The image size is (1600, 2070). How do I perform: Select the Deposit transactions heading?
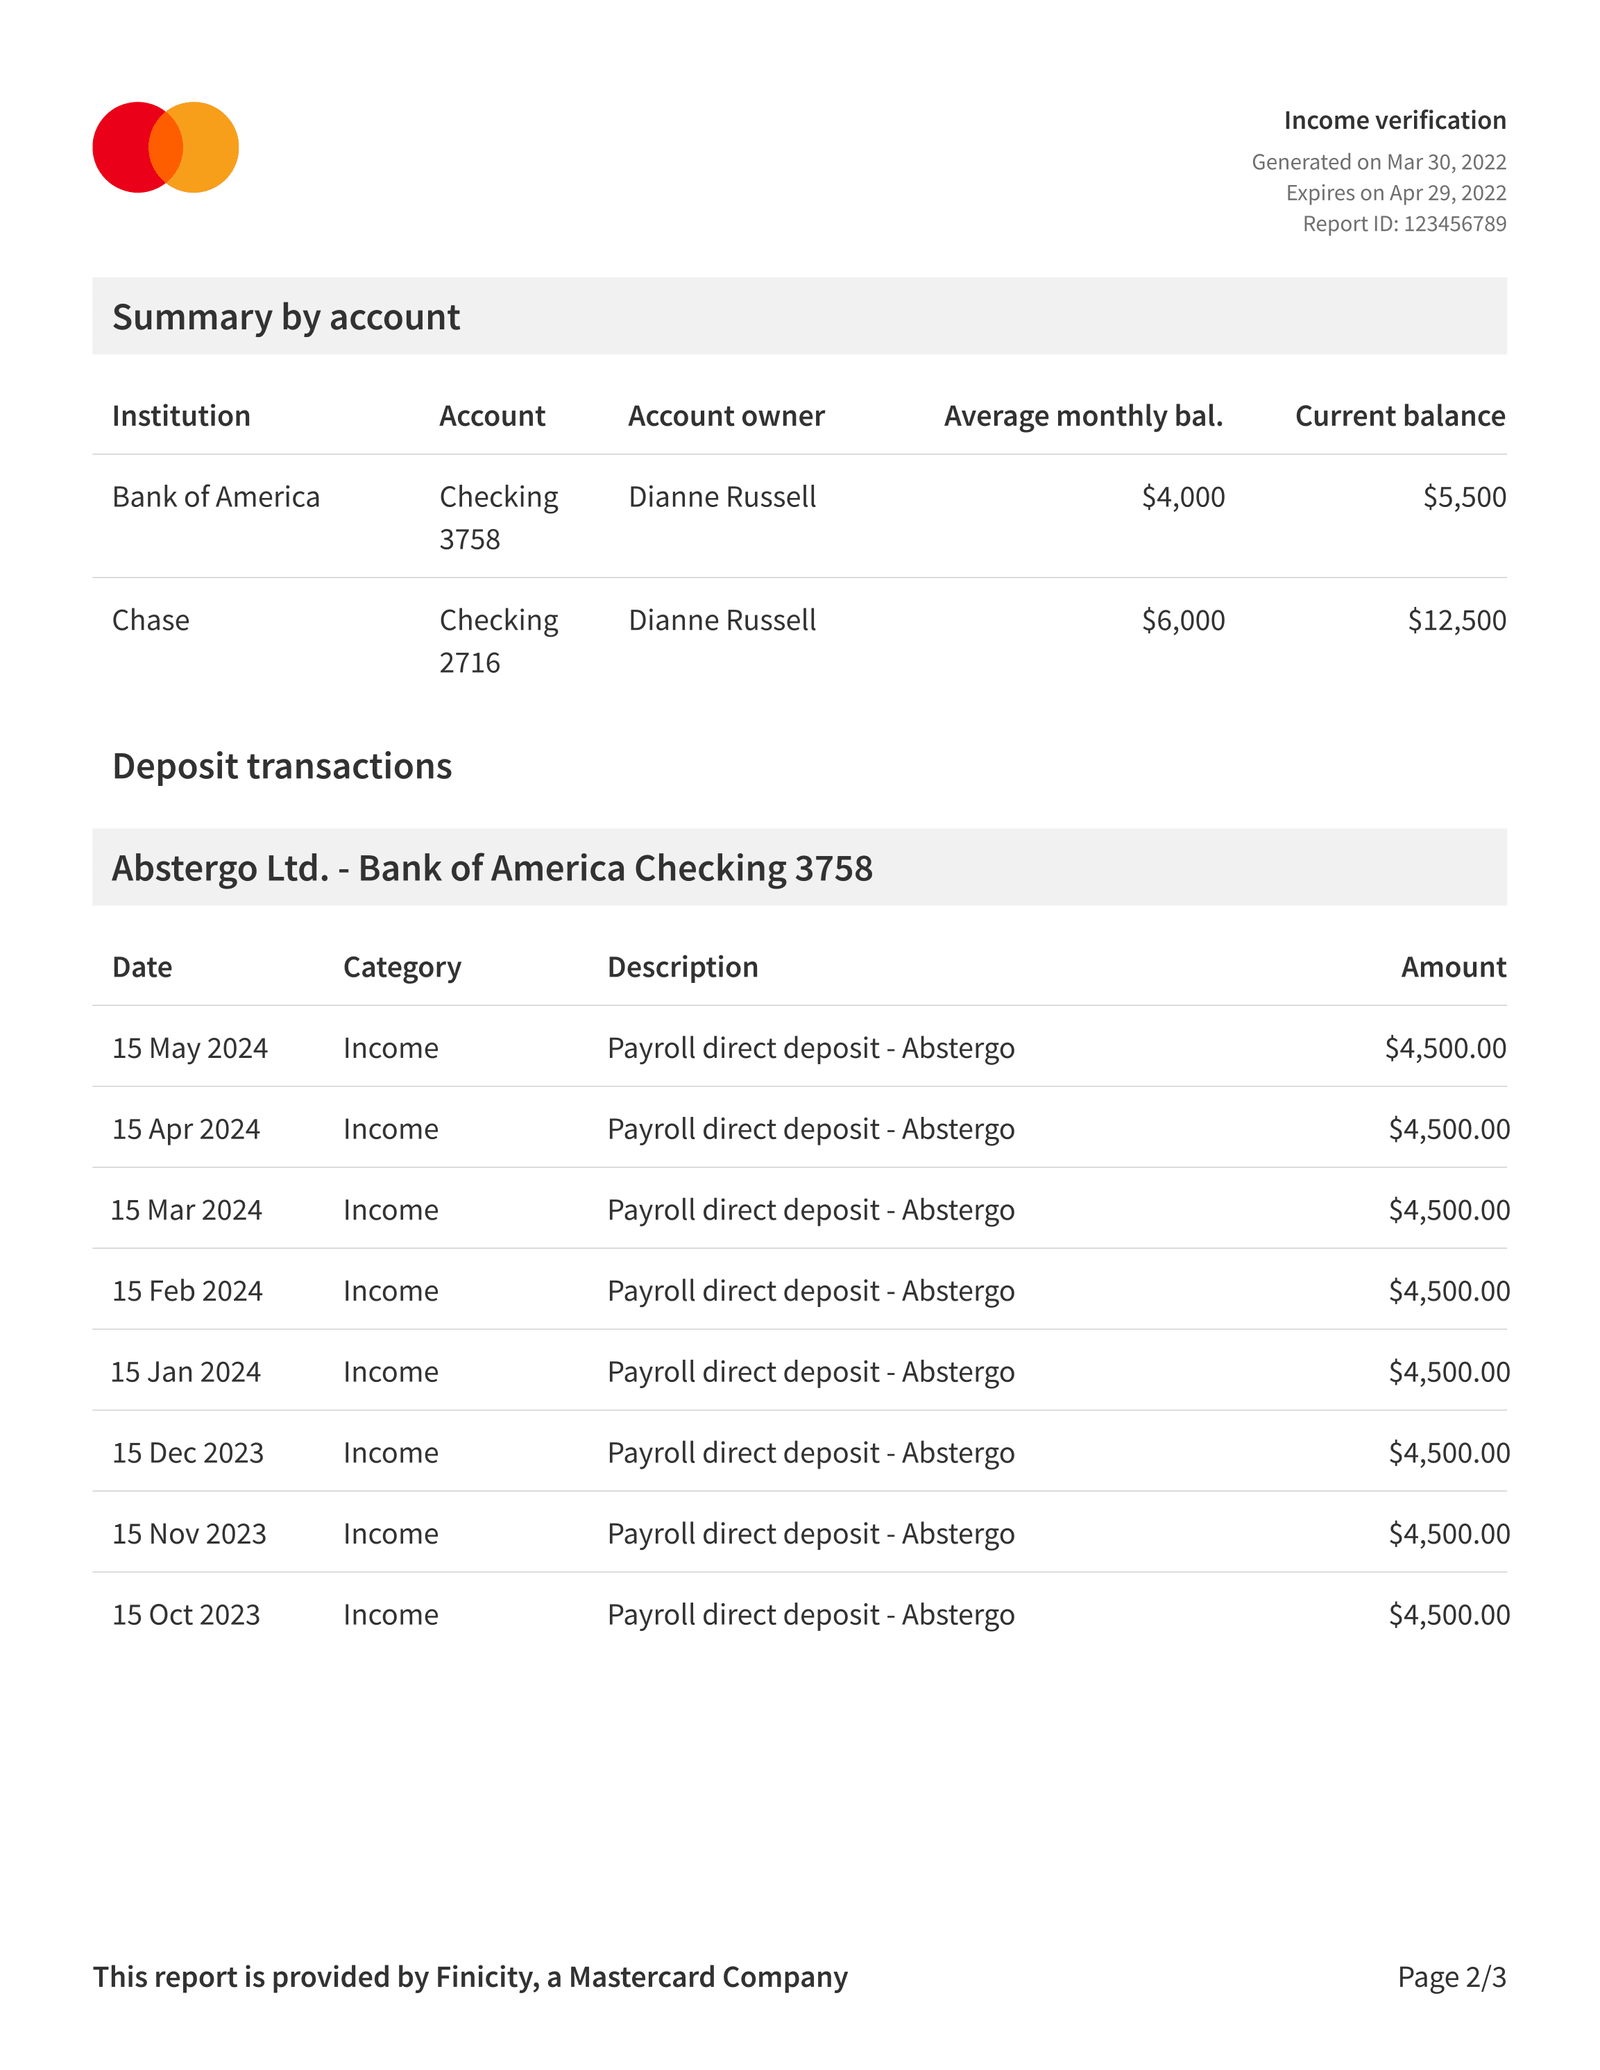[x=283, y=767]
